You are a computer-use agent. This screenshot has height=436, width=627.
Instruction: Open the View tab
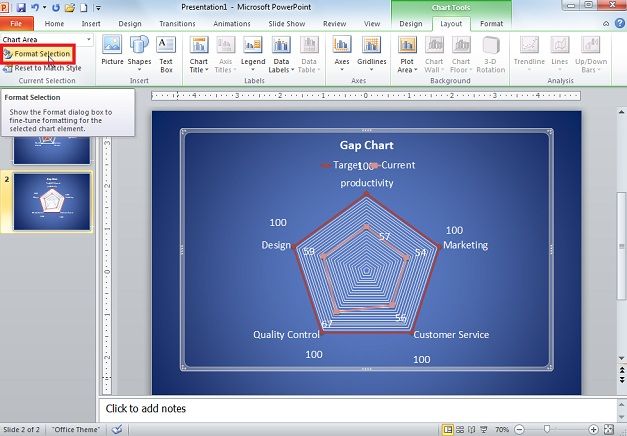372,24
